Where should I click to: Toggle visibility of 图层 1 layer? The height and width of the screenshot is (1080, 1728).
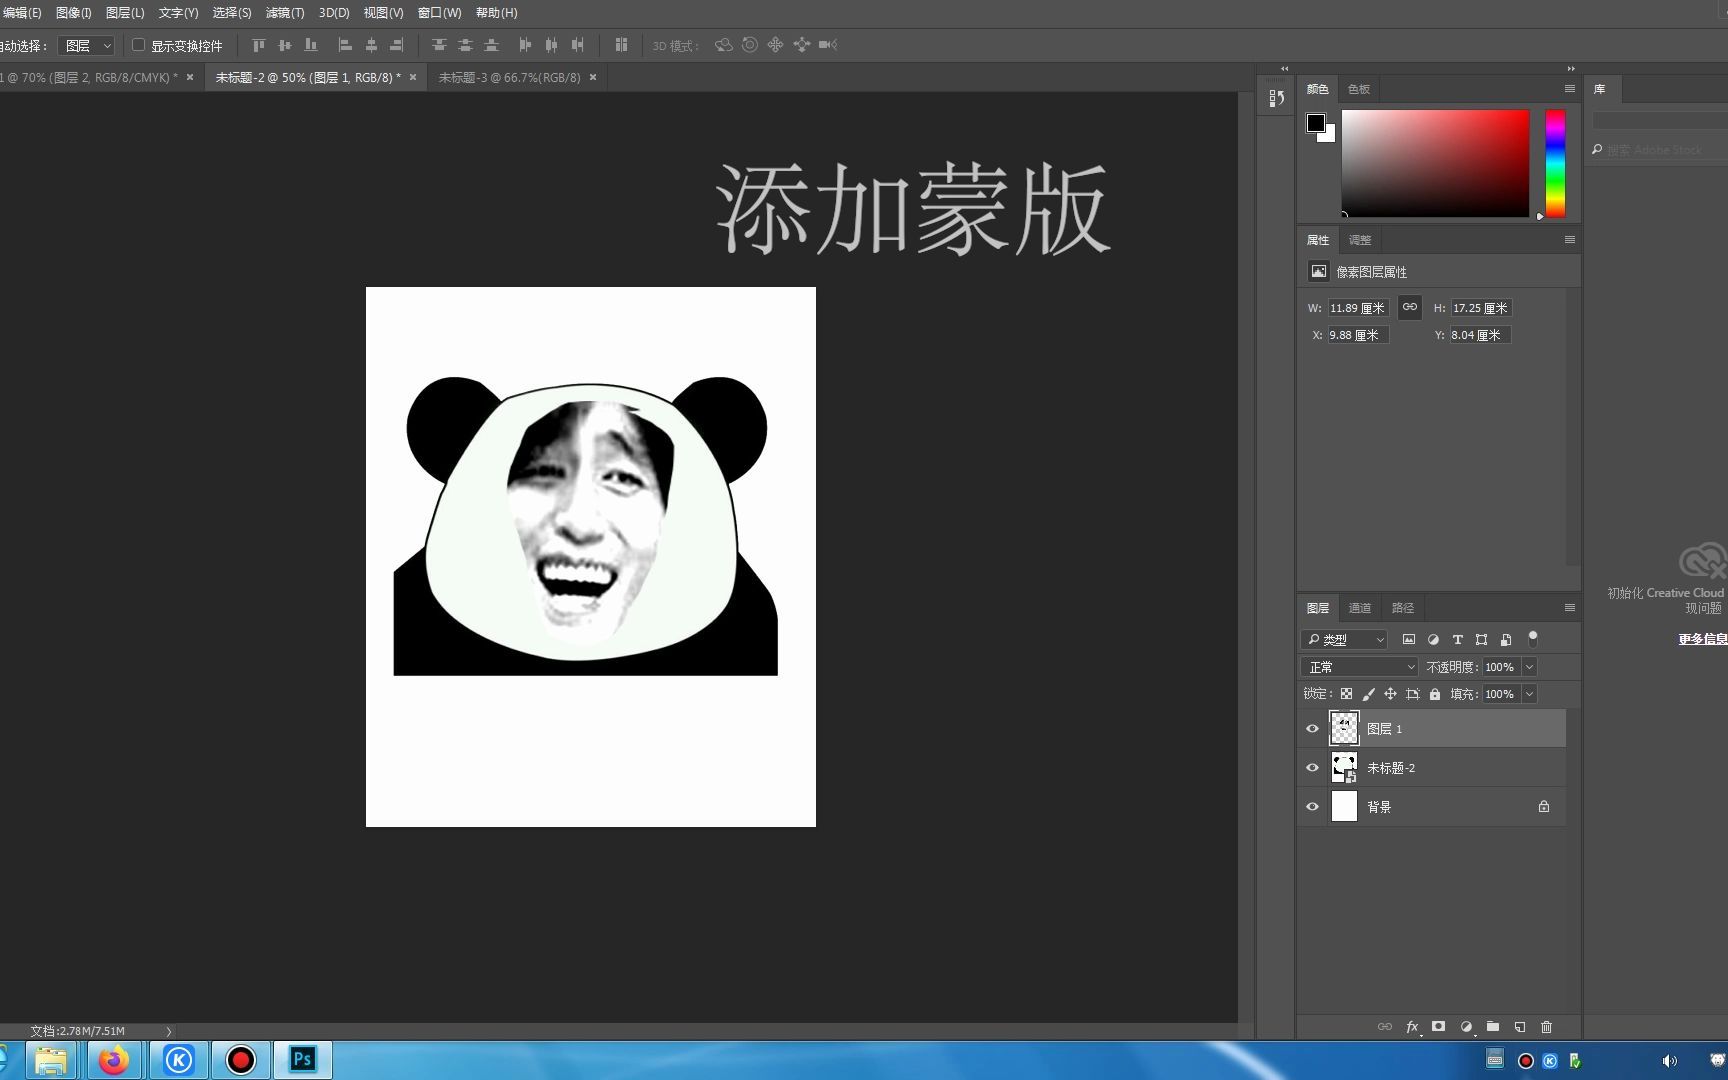[x=1312, y=728]
